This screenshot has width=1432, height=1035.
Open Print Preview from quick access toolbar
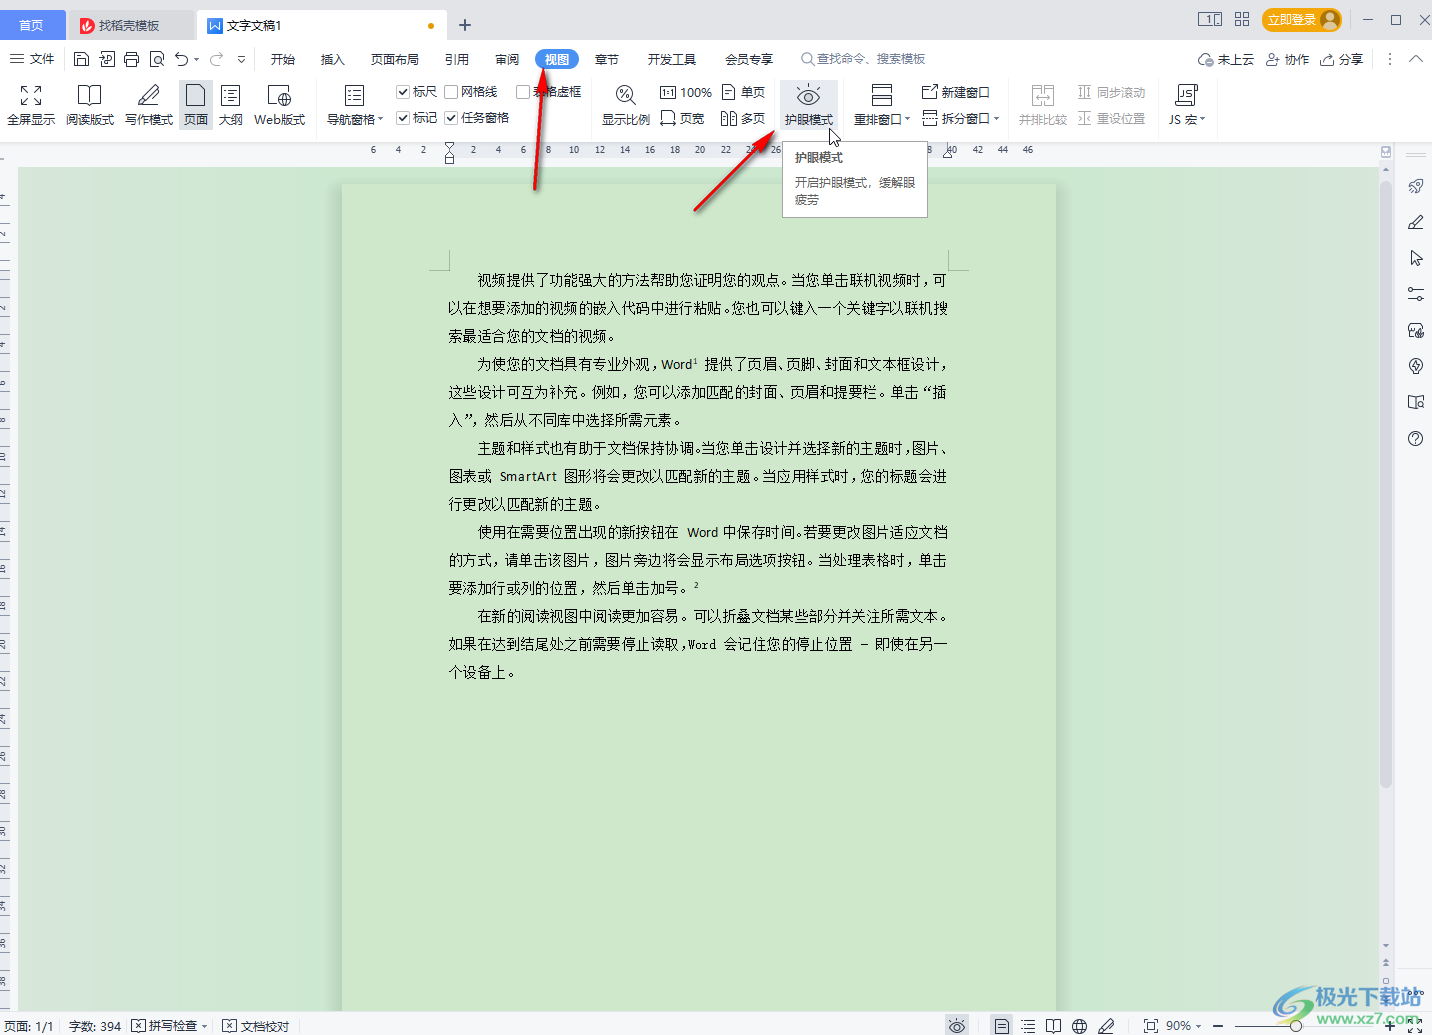tap(157, 59)
